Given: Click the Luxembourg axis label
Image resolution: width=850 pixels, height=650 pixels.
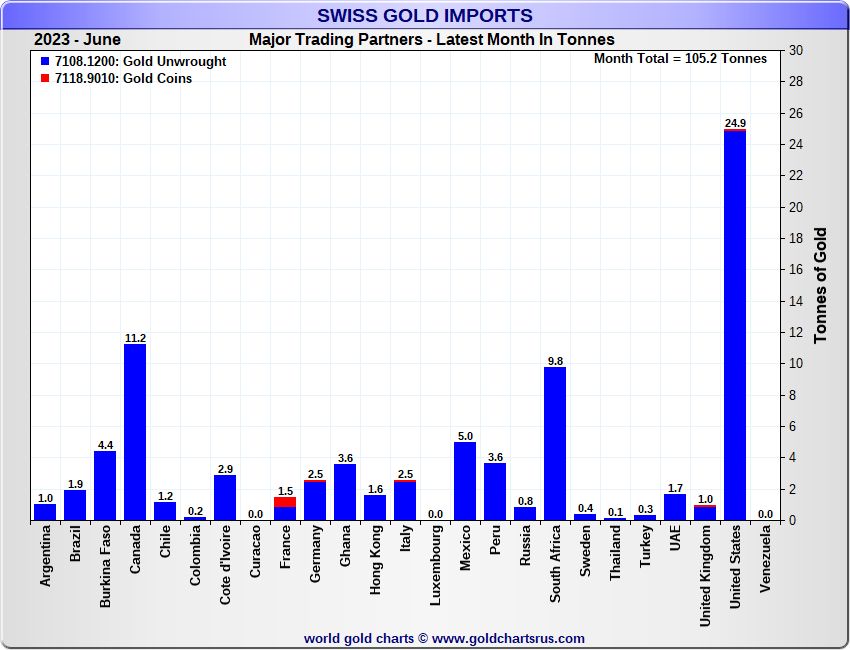Looking at the screenshot, I should pyautogui.click(x=435, y=566).
